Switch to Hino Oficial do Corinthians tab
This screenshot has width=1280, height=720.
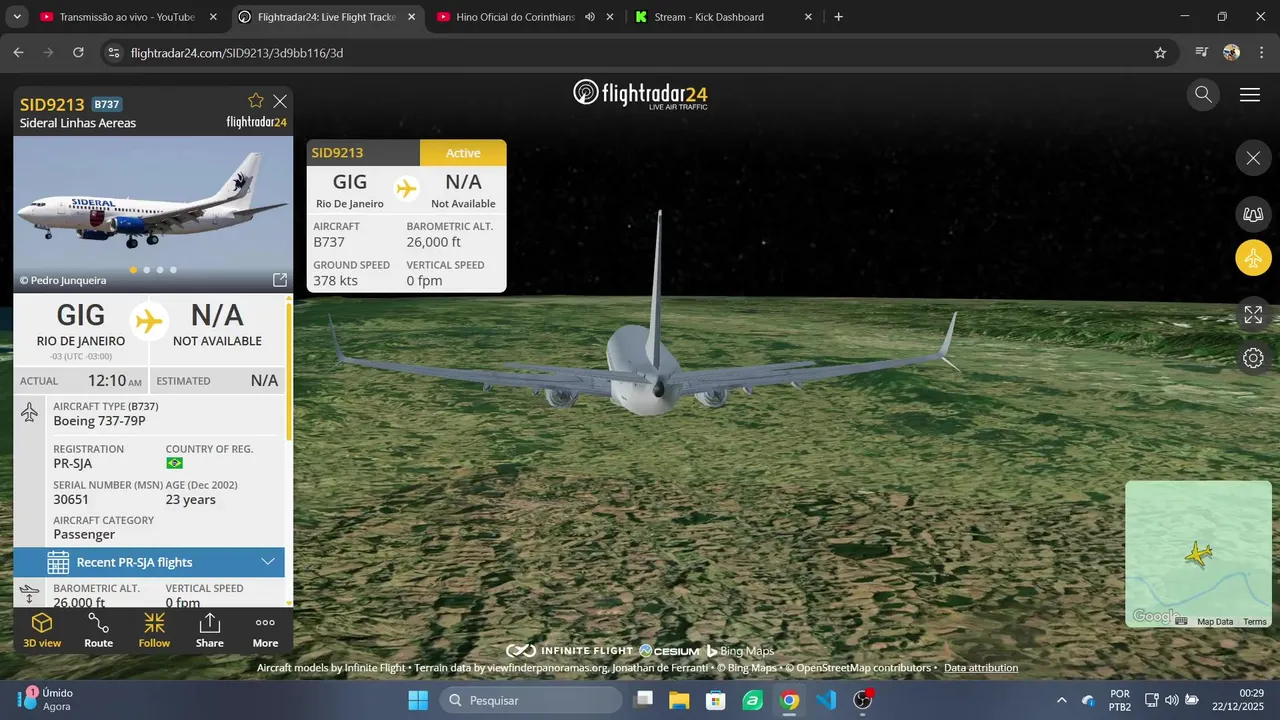514,17
